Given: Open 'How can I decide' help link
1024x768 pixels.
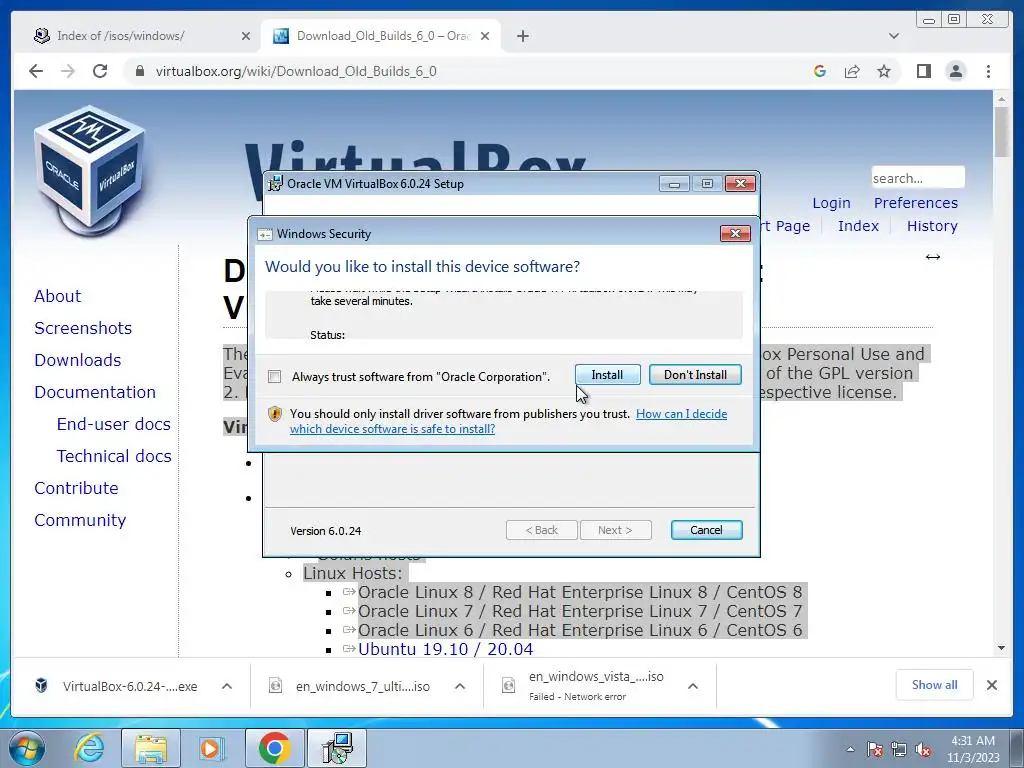Looking at the screenshot, I should pos(681,414).
